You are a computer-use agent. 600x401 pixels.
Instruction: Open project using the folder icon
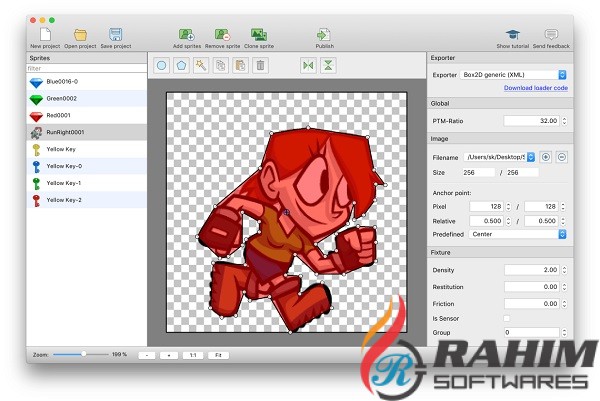(x=80, y=34)
